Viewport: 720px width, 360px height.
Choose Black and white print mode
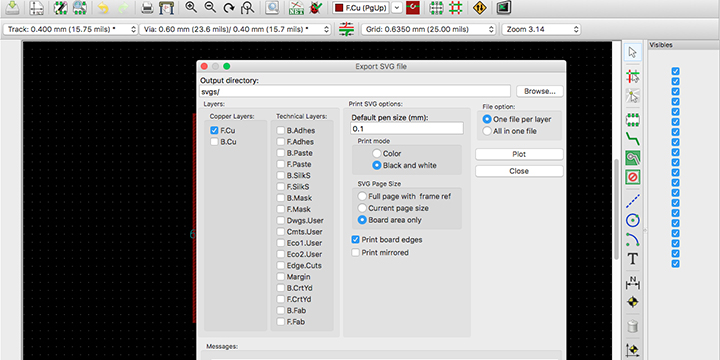(x=377, y=165)
